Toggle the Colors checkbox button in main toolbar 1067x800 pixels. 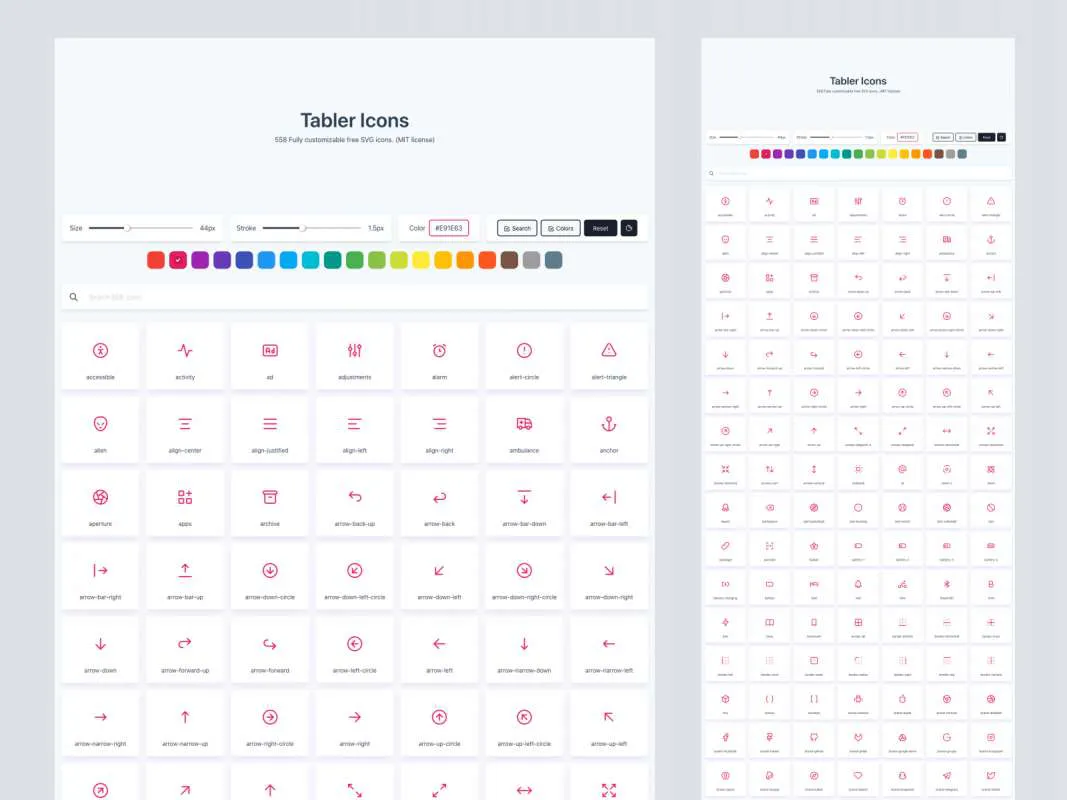(560, 228)
